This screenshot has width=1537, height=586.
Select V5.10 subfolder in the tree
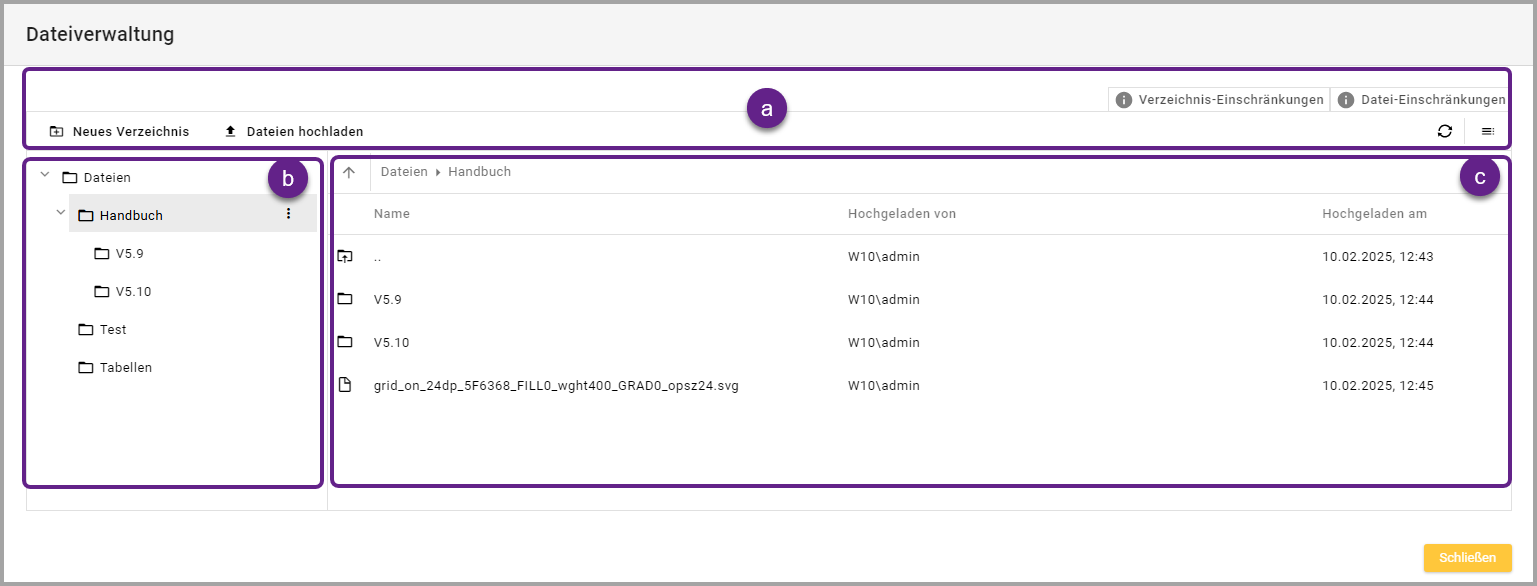pyautogui.click(x=132, y=292)
